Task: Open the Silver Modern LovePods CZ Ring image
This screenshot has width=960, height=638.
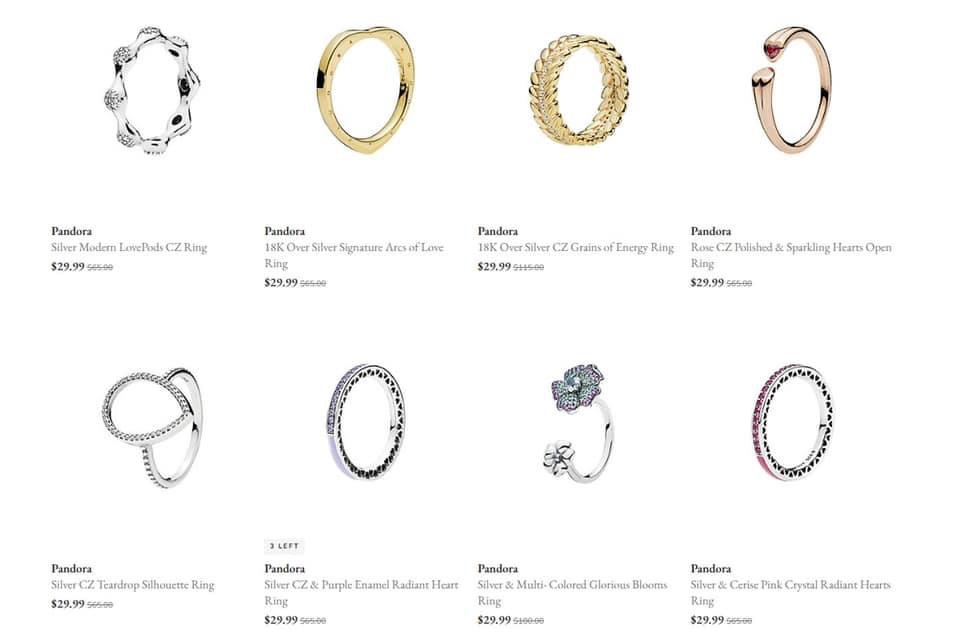Action: [152, 90]
